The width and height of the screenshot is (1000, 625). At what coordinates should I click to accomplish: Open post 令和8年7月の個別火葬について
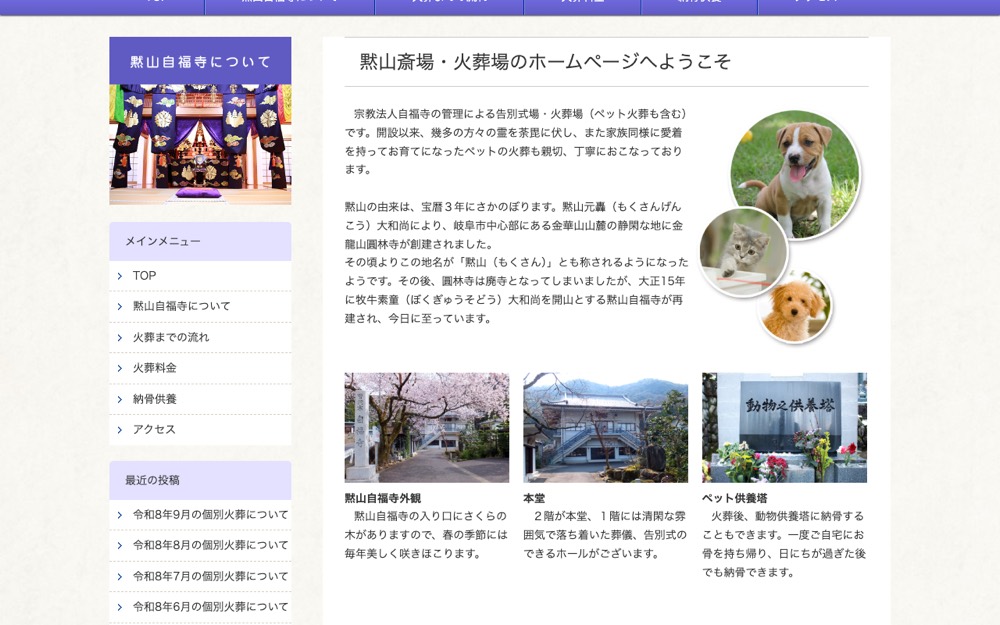pos(210,577)
